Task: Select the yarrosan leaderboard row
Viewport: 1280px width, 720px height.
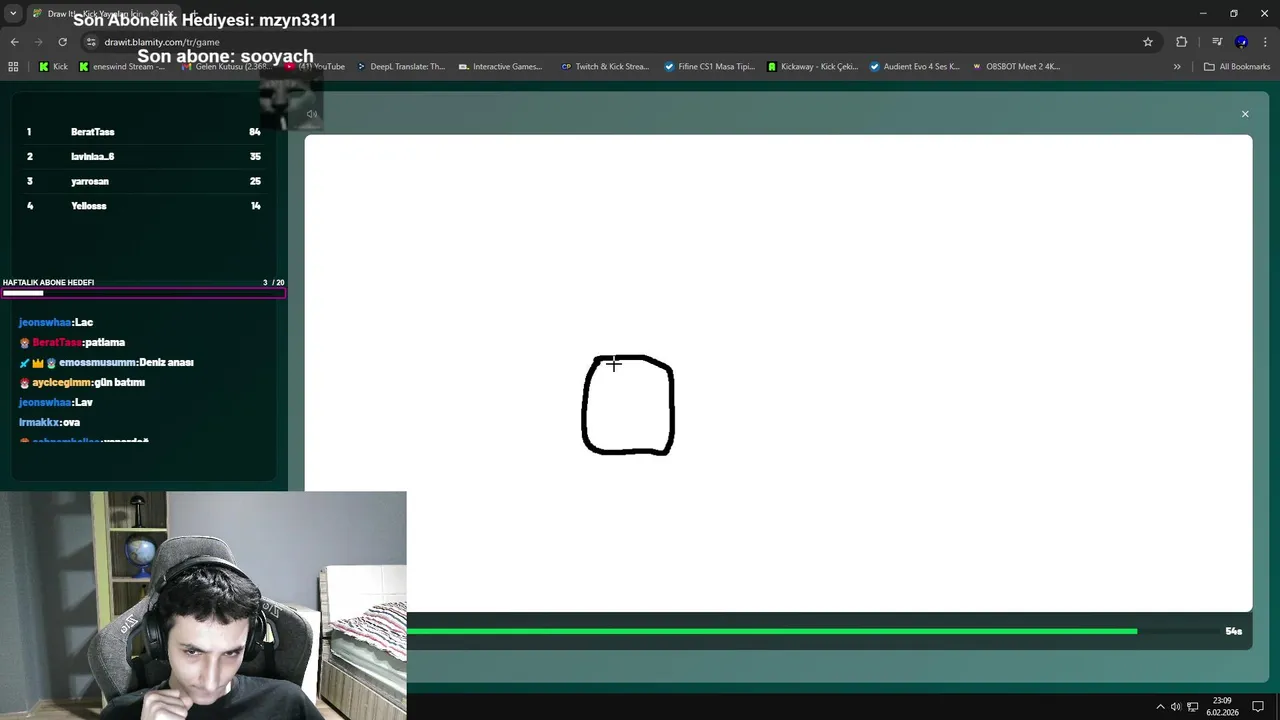Action: point(144,181)
